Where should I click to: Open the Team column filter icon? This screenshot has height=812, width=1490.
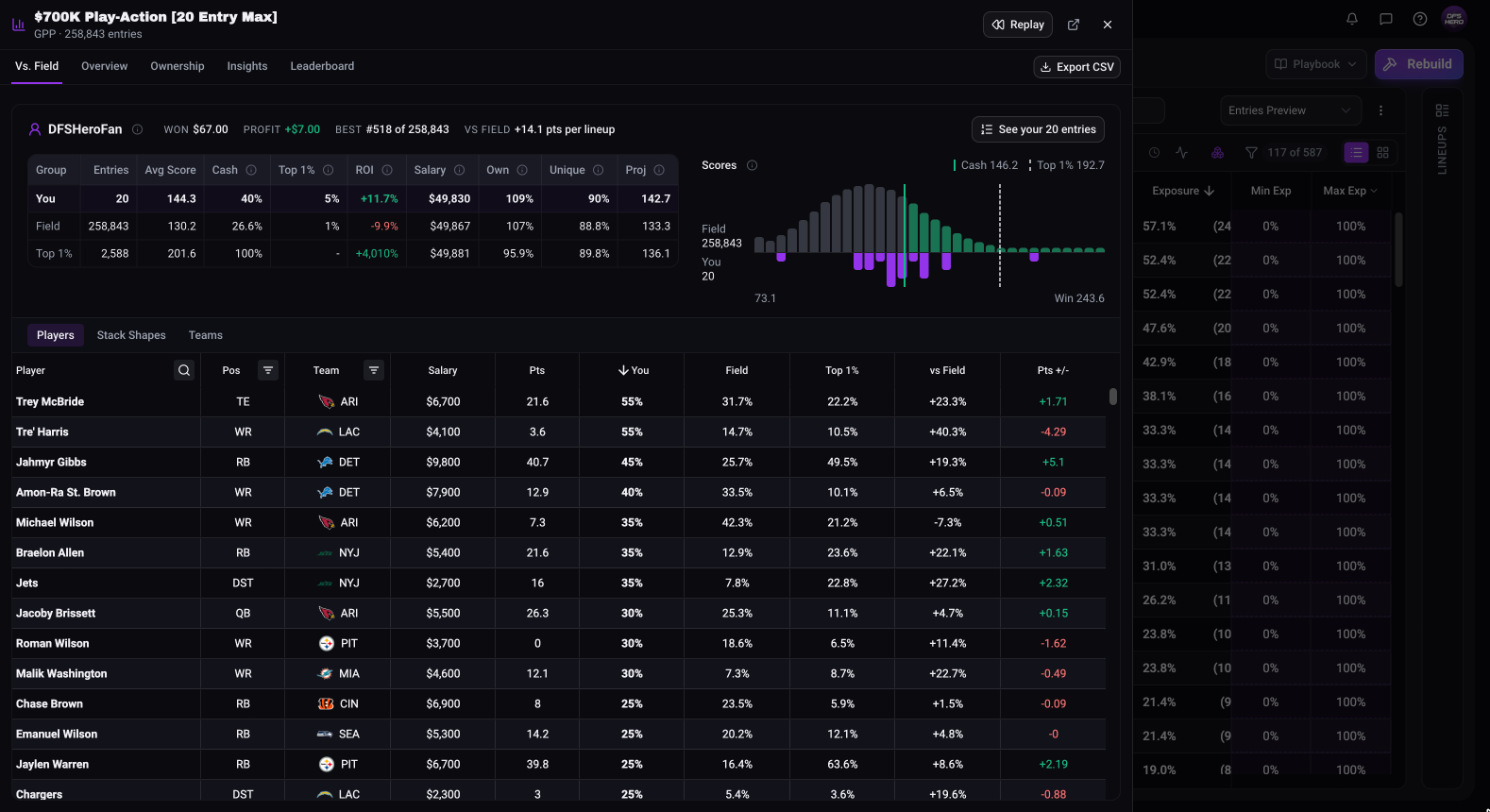[x=374, y=370]
